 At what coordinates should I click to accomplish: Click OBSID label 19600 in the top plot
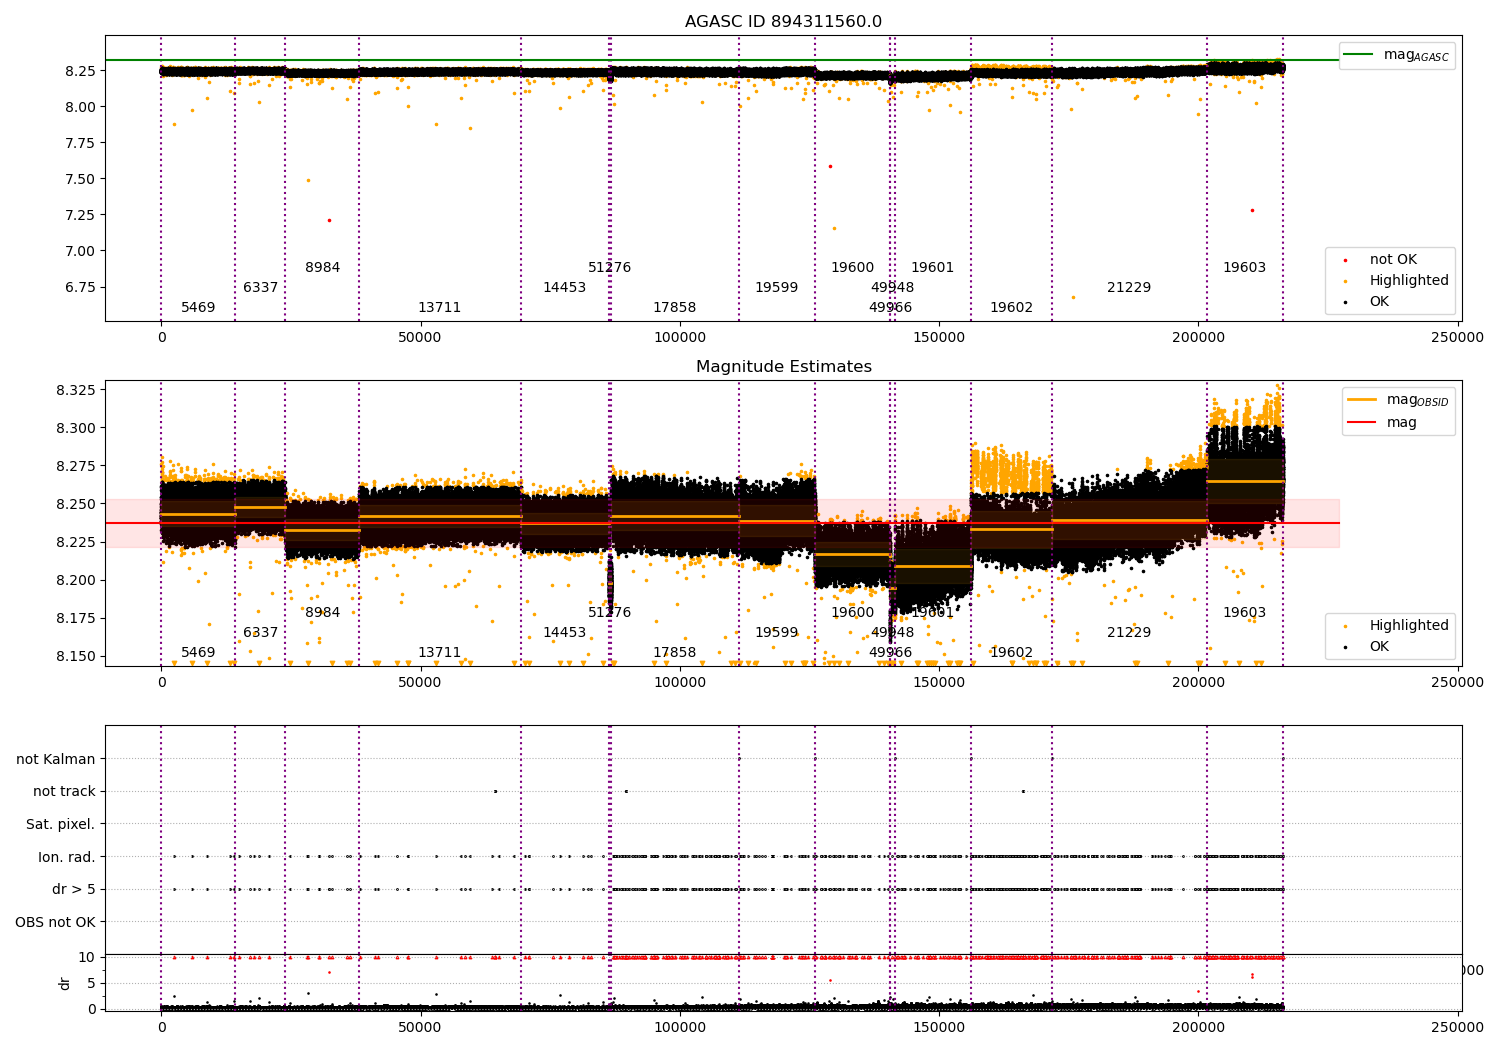853,267
